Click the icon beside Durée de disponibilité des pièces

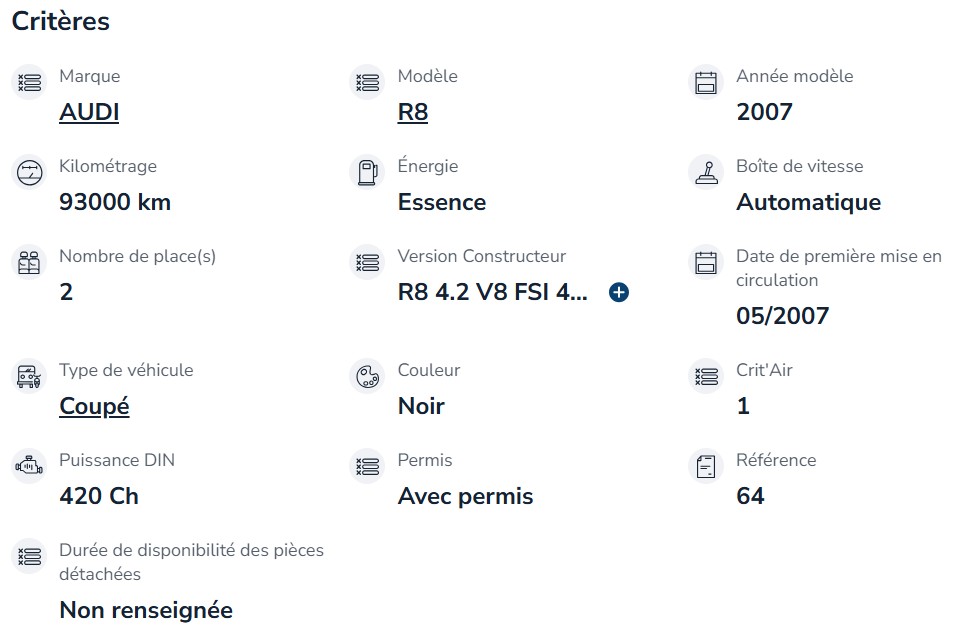(x=29, y=556)
